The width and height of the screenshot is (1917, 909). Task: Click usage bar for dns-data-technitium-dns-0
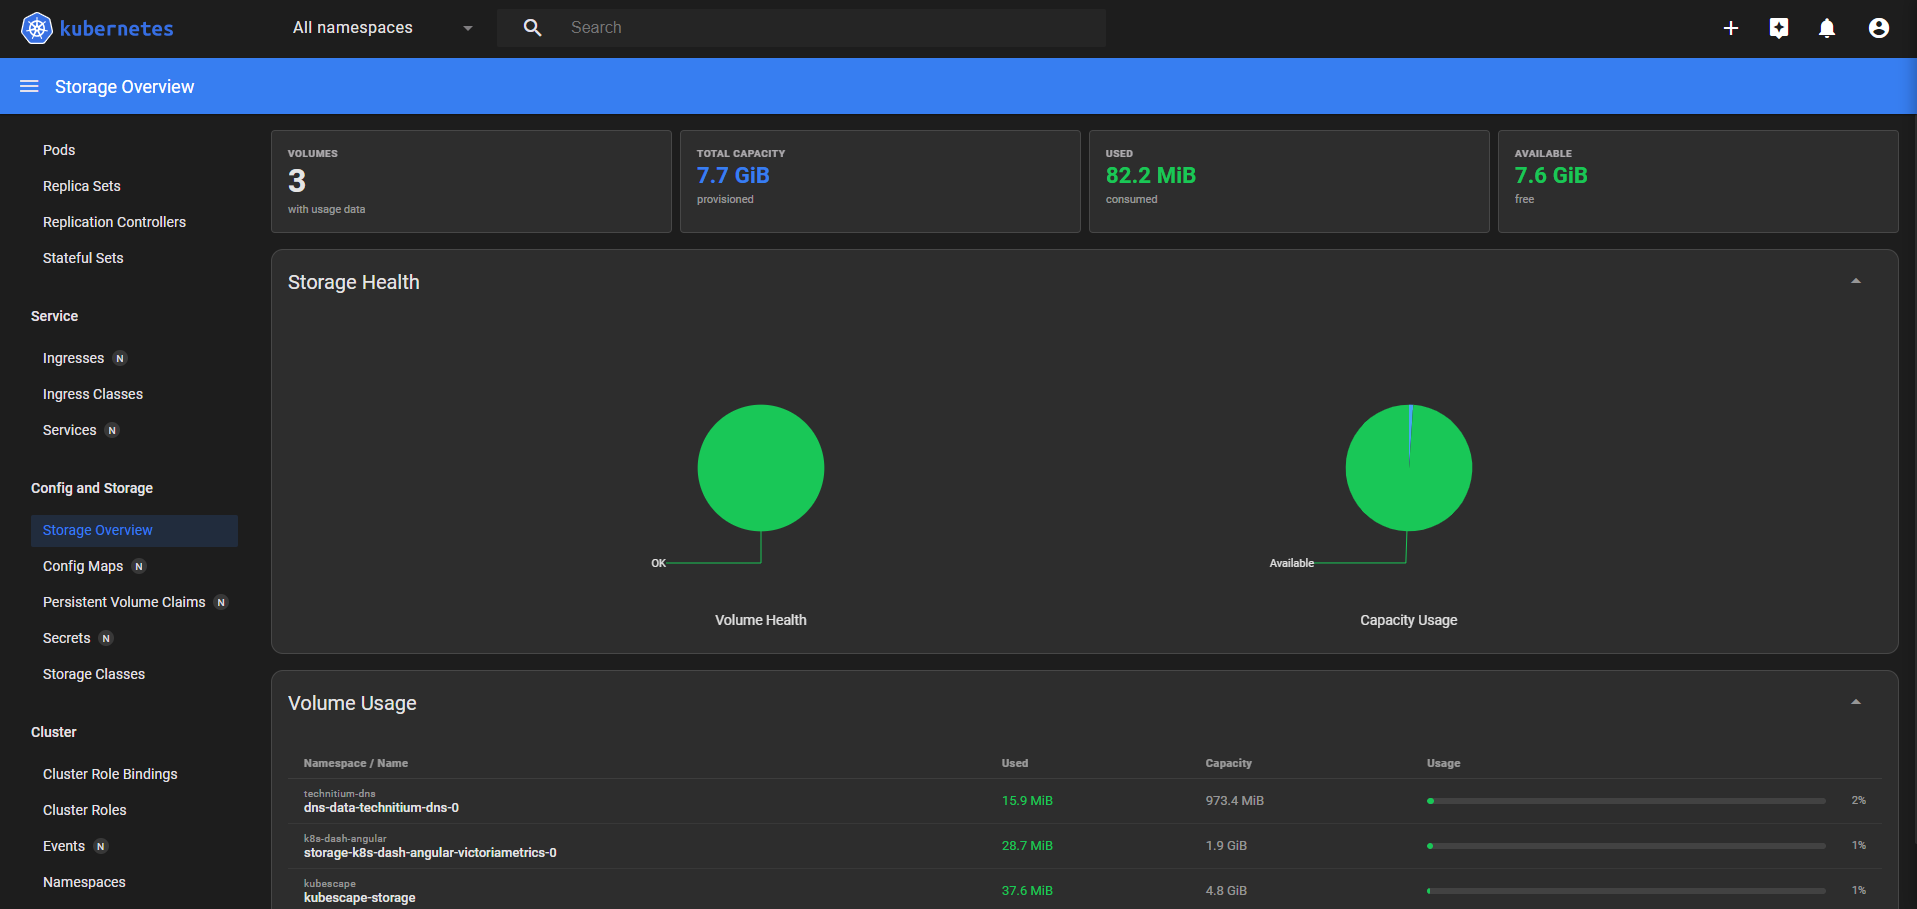(x=1626, y=801)
